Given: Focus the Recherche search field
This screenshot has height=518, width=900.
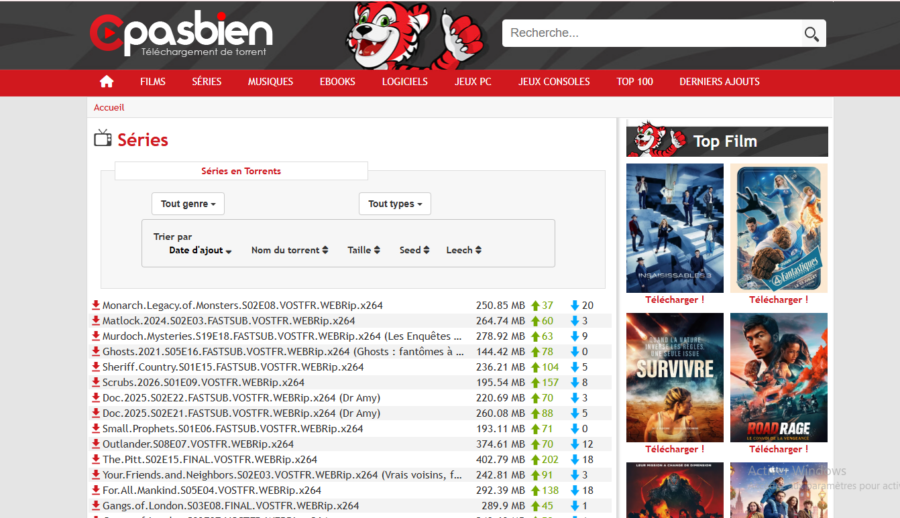Looking at the screenshot, I should click(650, 33).
